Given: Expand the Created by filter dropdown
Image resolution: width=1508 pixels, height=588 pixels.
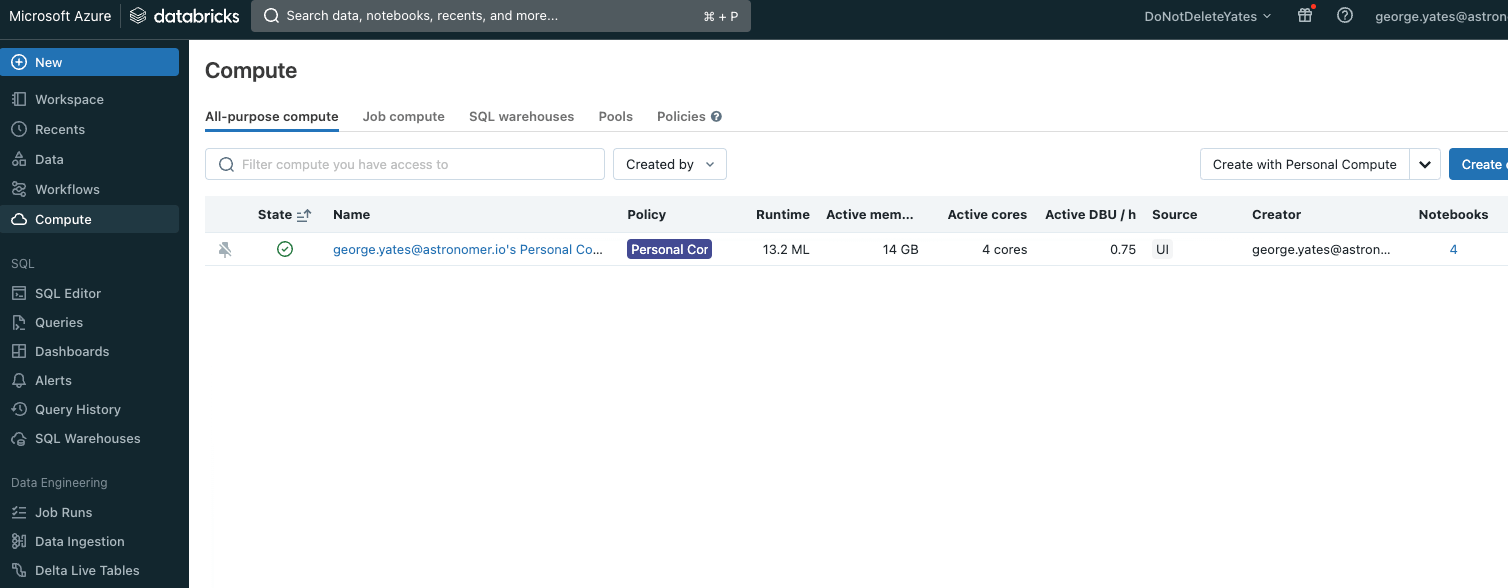Looking at the screenshot, I should coord(669,165).
